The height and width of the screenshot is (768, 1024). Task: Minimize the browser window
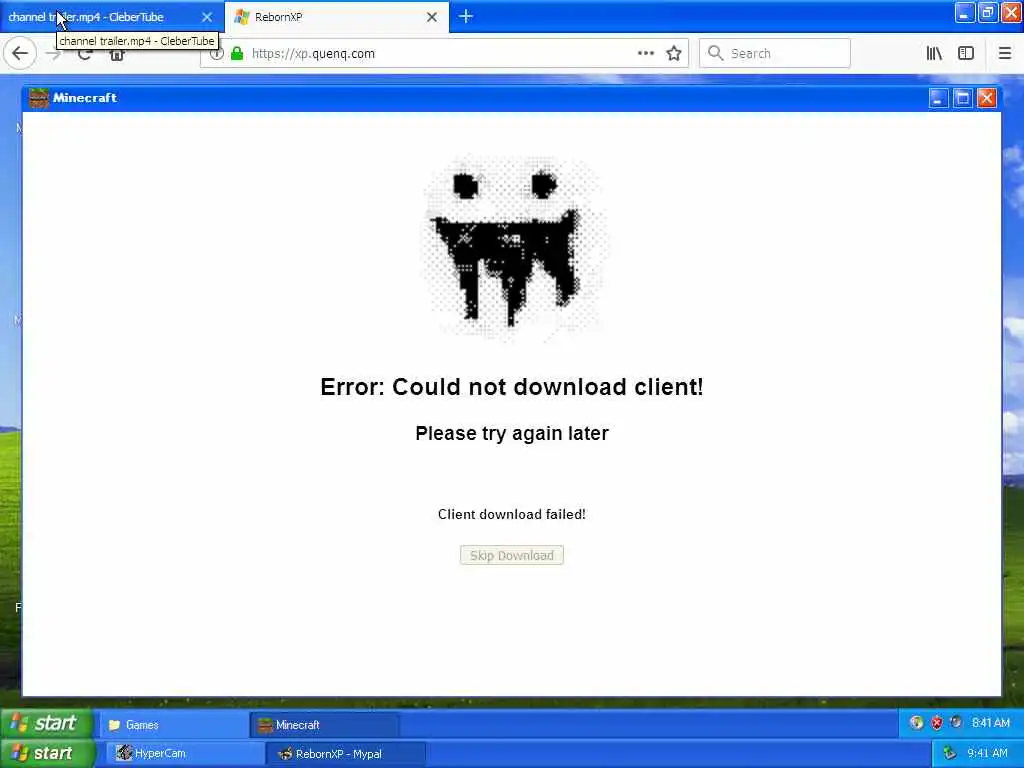coord(964,12)
